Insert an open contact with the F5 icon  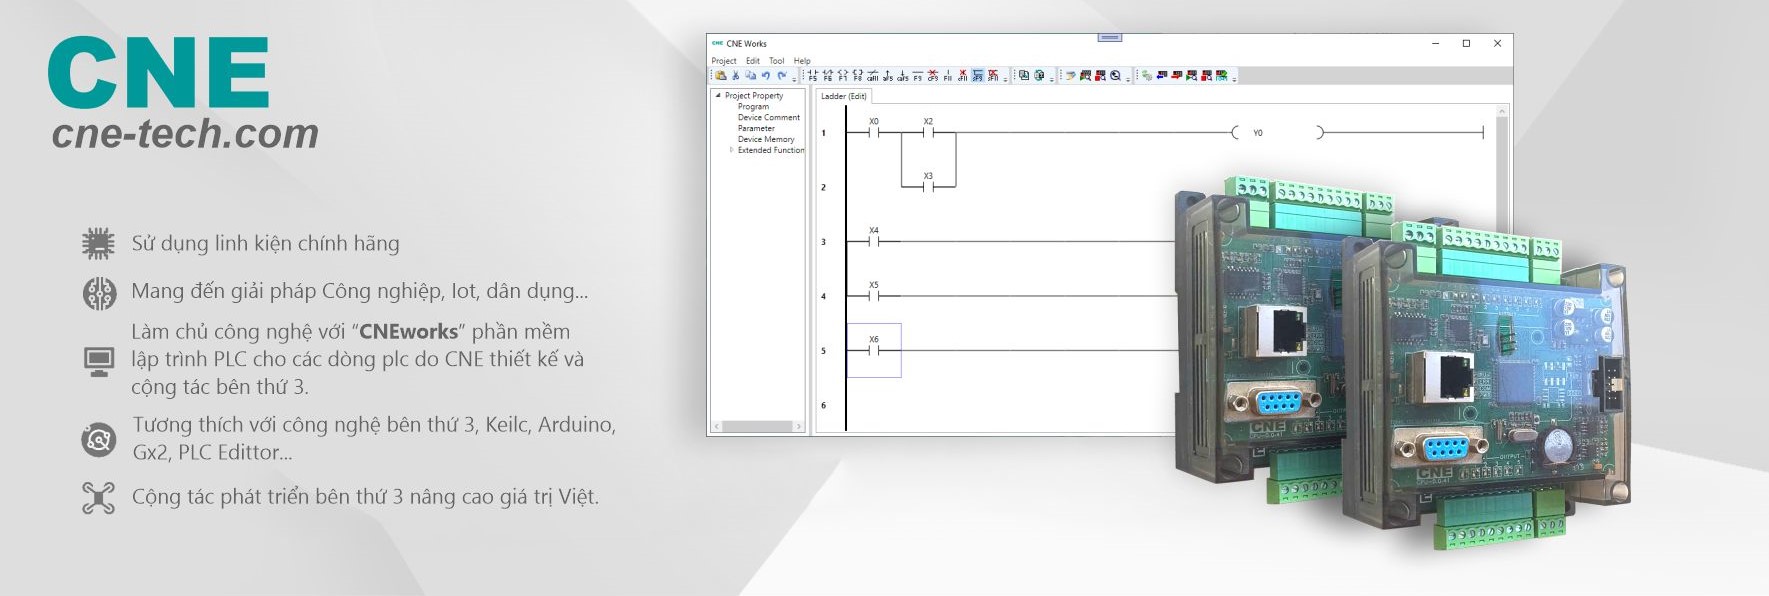tap(813, 75)
